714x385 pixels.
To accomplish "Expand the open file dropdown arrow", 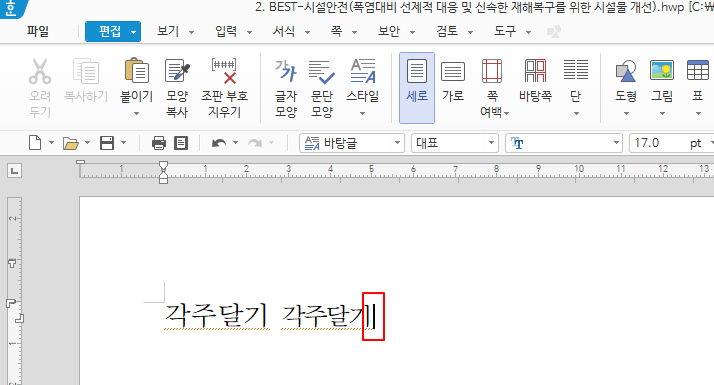I will click(87, 143).
